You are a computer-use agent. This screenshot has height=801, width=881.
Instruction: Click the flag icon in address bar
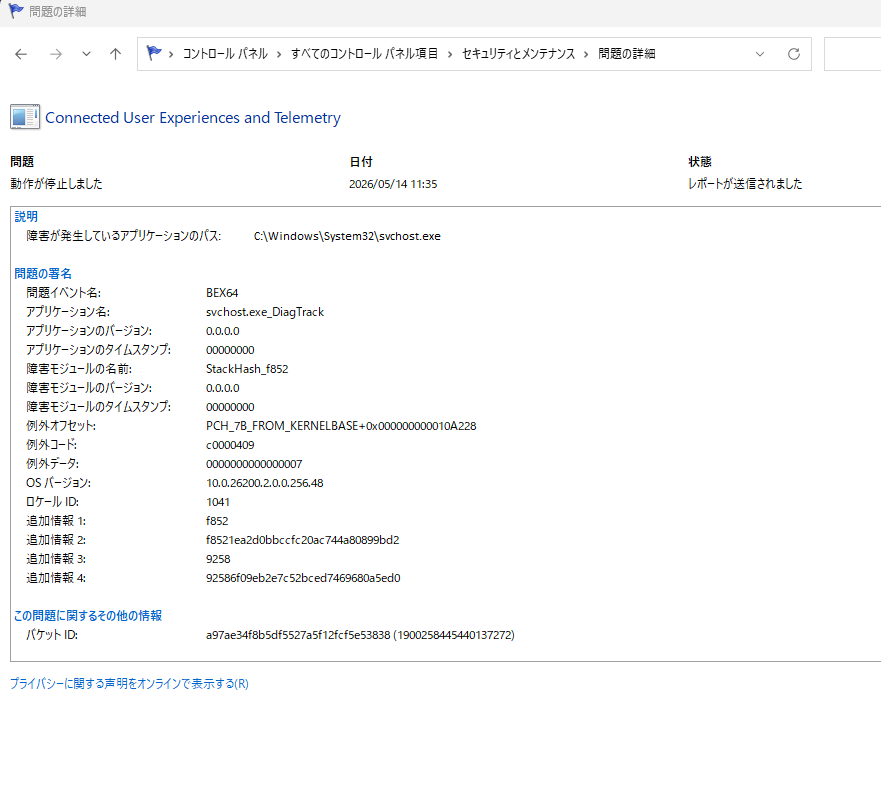153,53
